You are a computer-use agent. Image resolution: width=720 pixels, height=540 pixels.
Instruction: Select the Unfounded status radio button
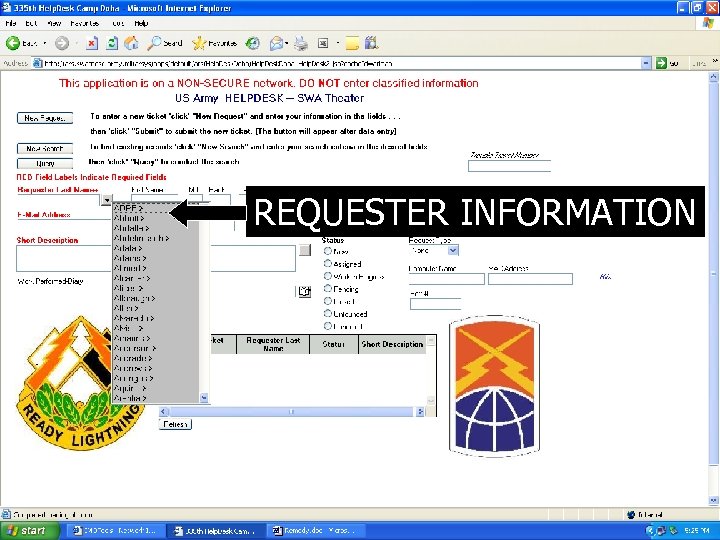(x=328, y=314)
